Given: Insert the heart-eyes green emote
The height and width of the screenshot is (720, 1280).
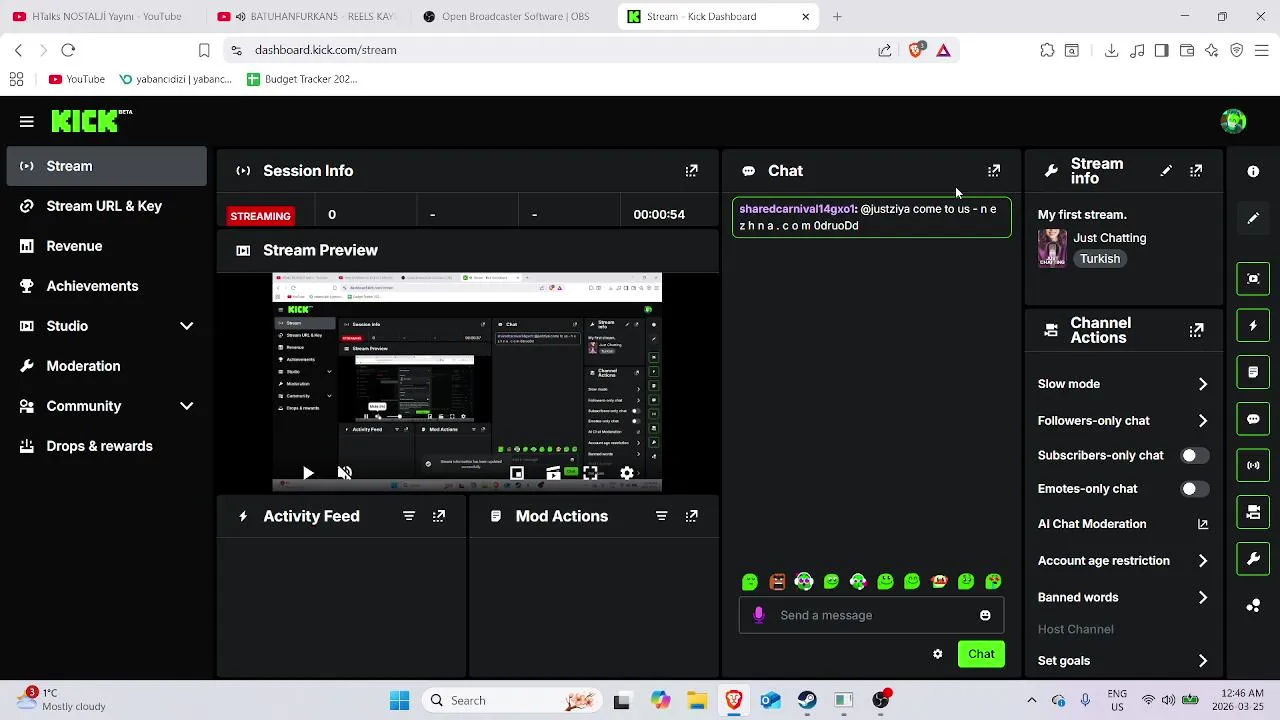Looking at the screenshot, I should [993, 582].
